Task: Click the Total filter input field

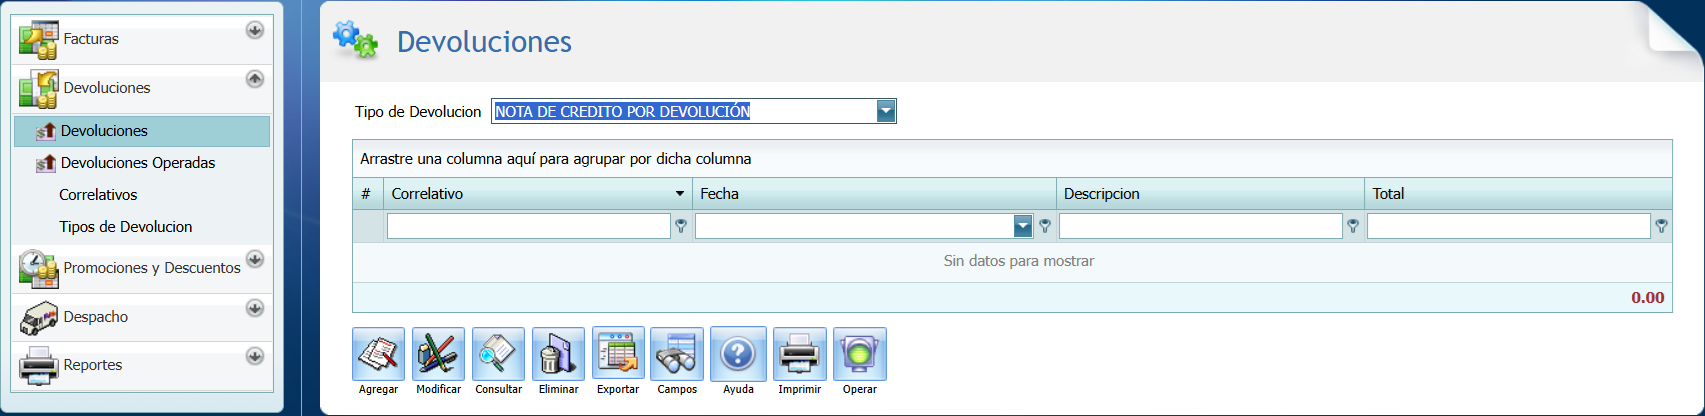Action: (1508, 227)
